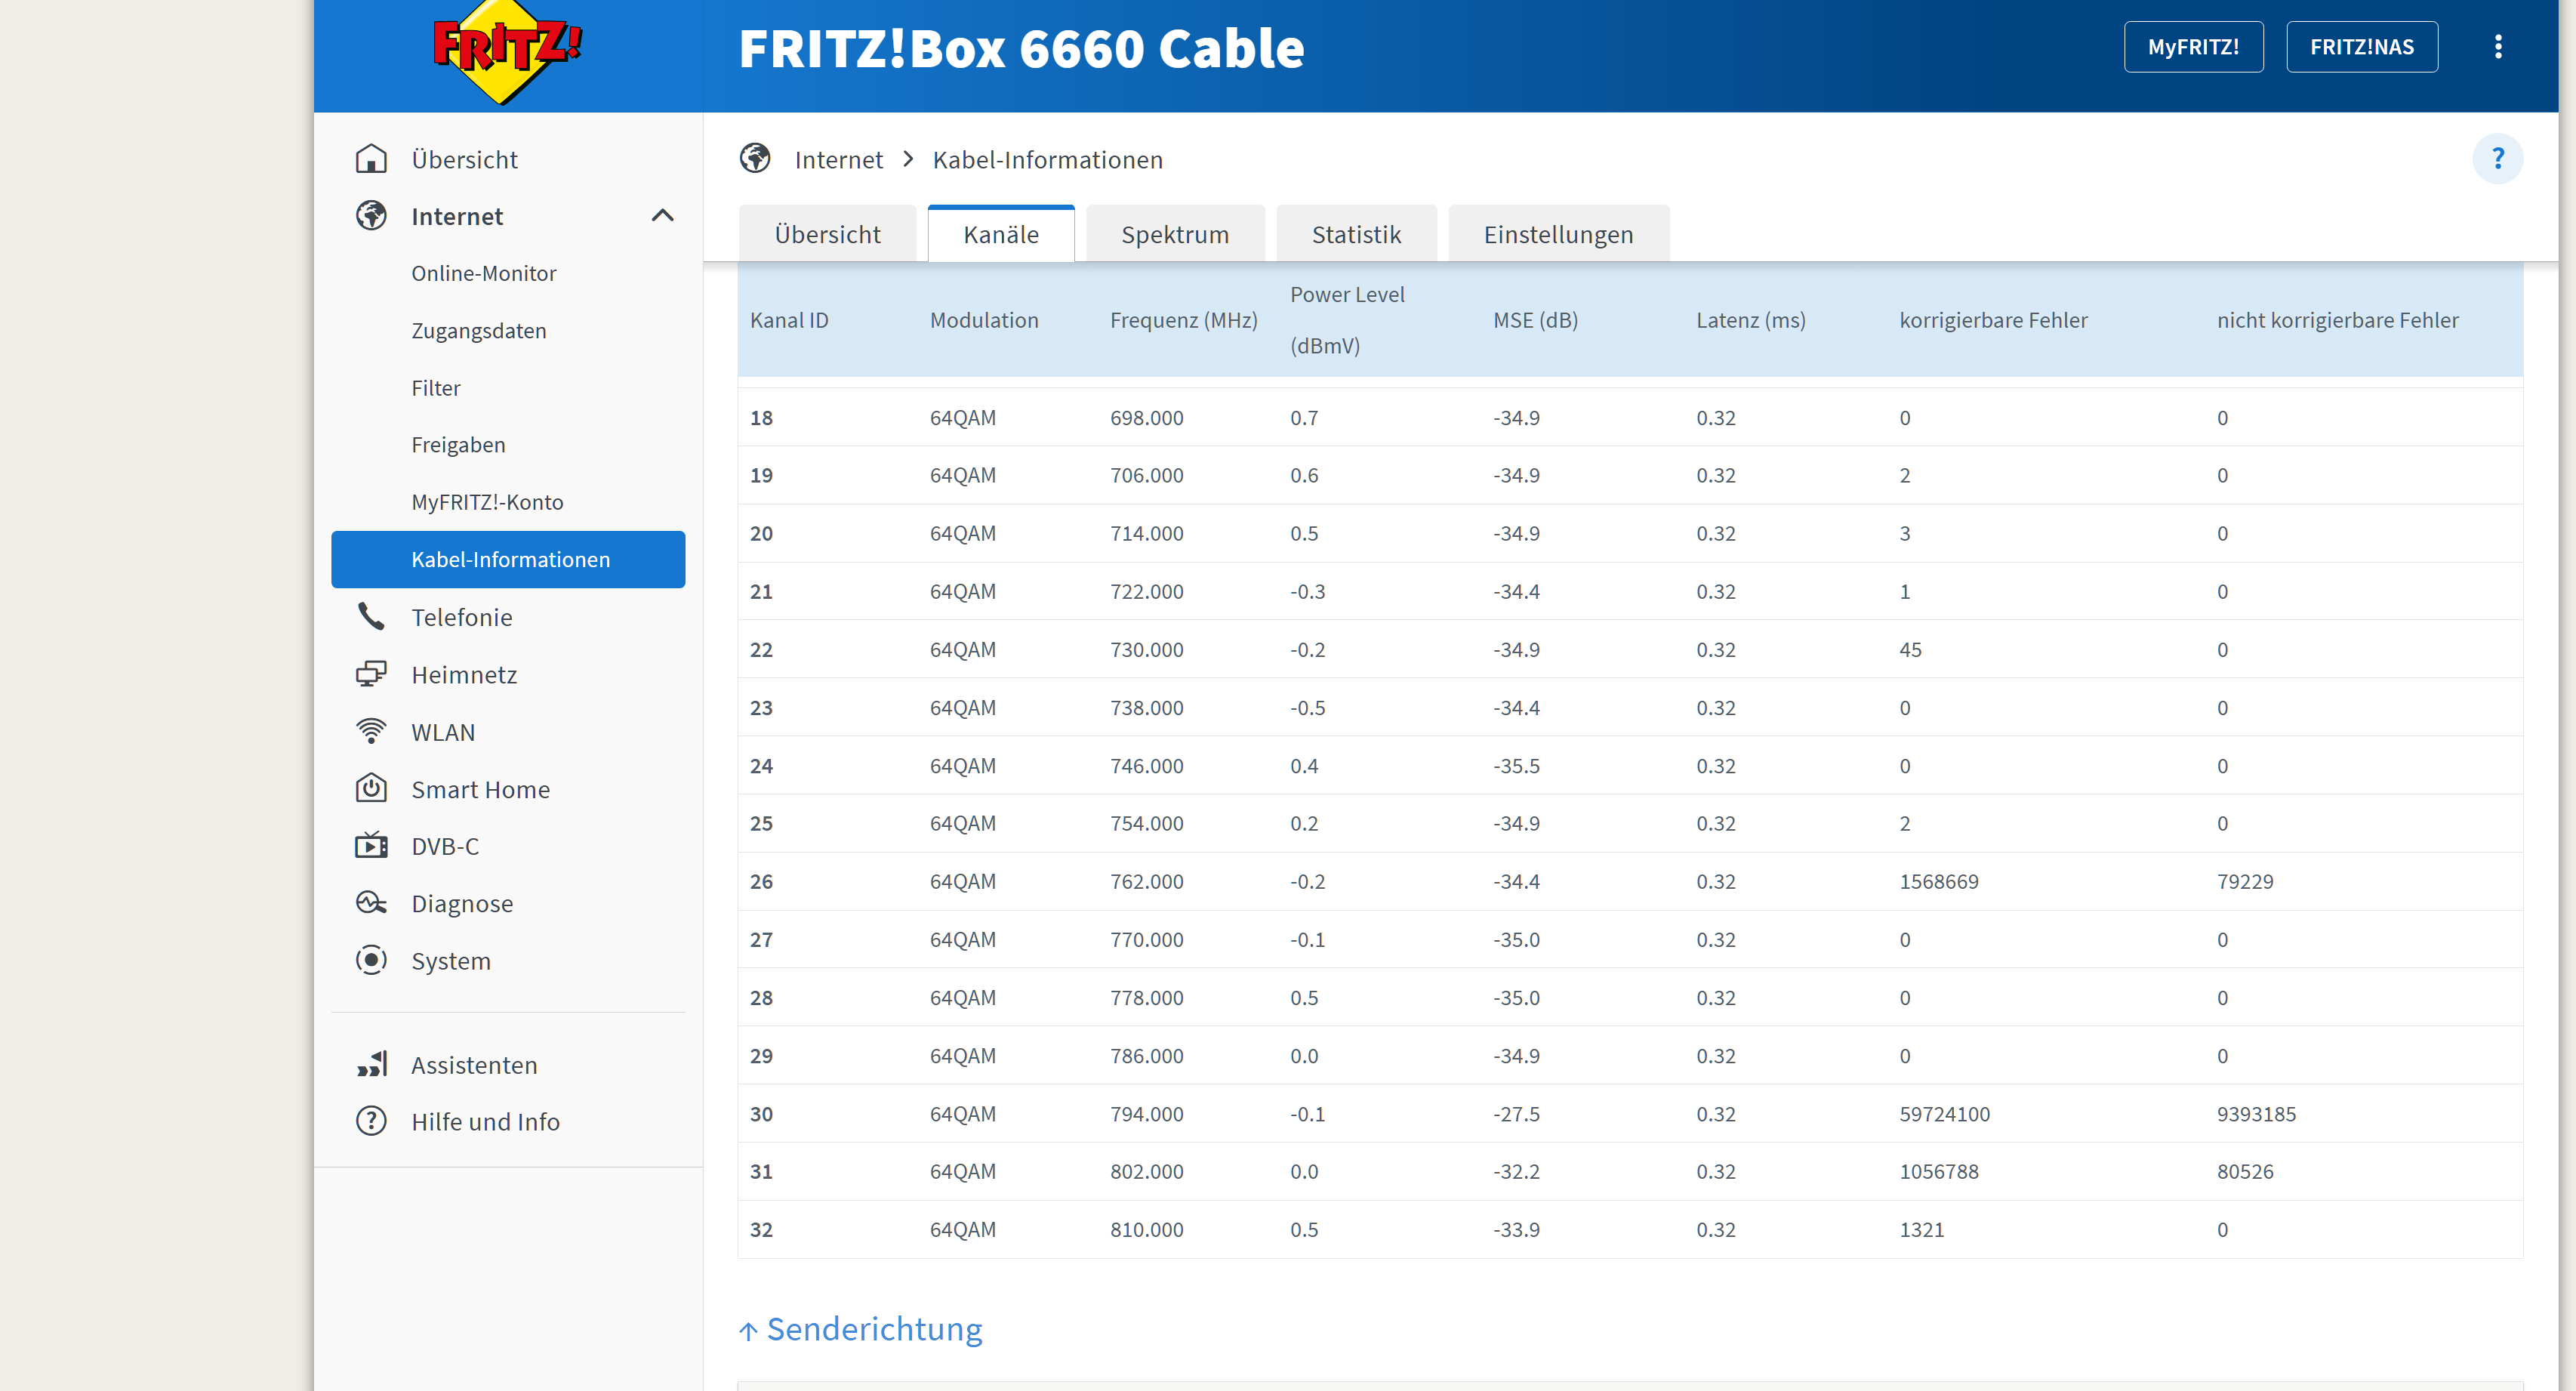Open Zugangsdaten in sidebar

[x=479, y=331]
